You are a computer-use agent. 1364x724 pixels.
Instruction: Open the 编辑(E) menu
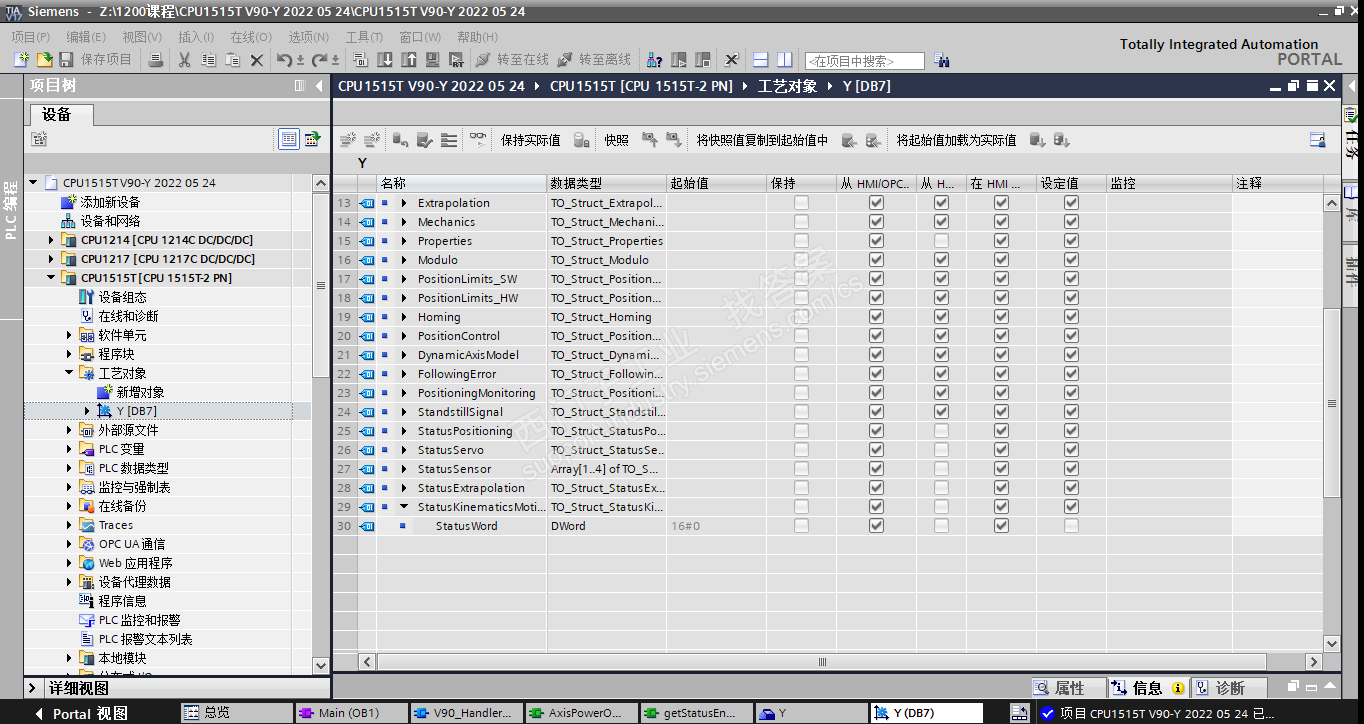(x=86, y=37)
